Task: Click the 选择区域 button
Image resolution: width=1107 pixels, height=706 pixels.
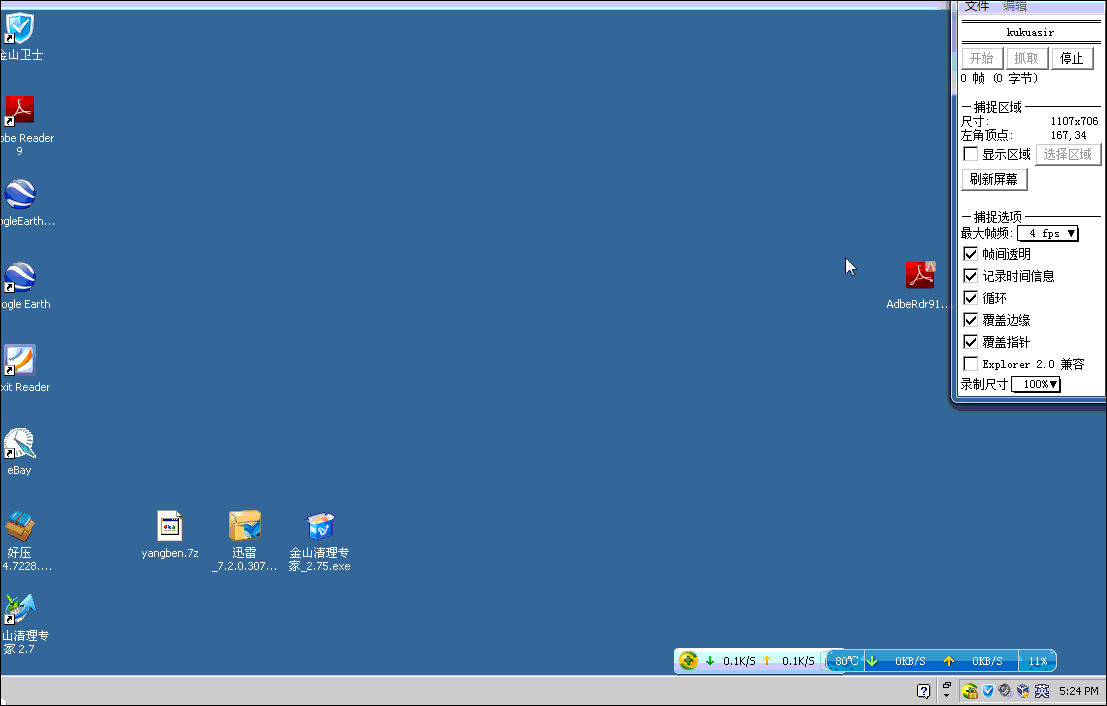Action: point(1068,154)
